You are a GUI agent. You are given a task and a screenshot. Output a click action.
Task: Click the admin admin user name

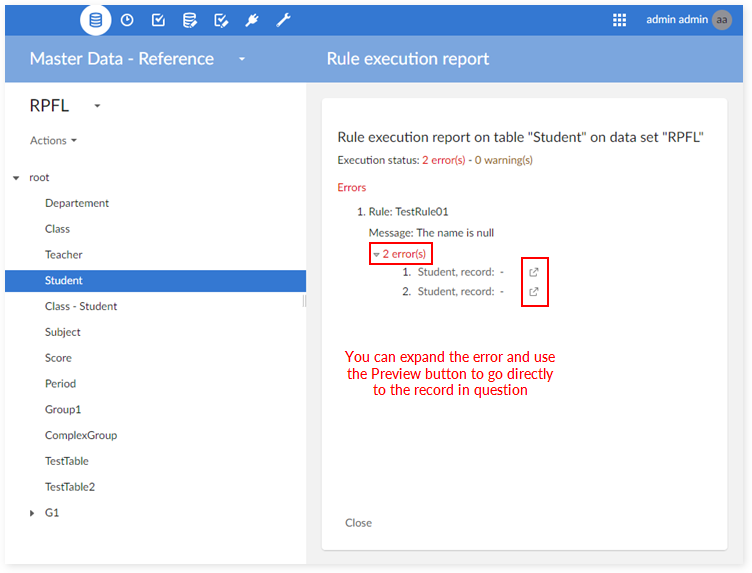click(x=677, y=20)
